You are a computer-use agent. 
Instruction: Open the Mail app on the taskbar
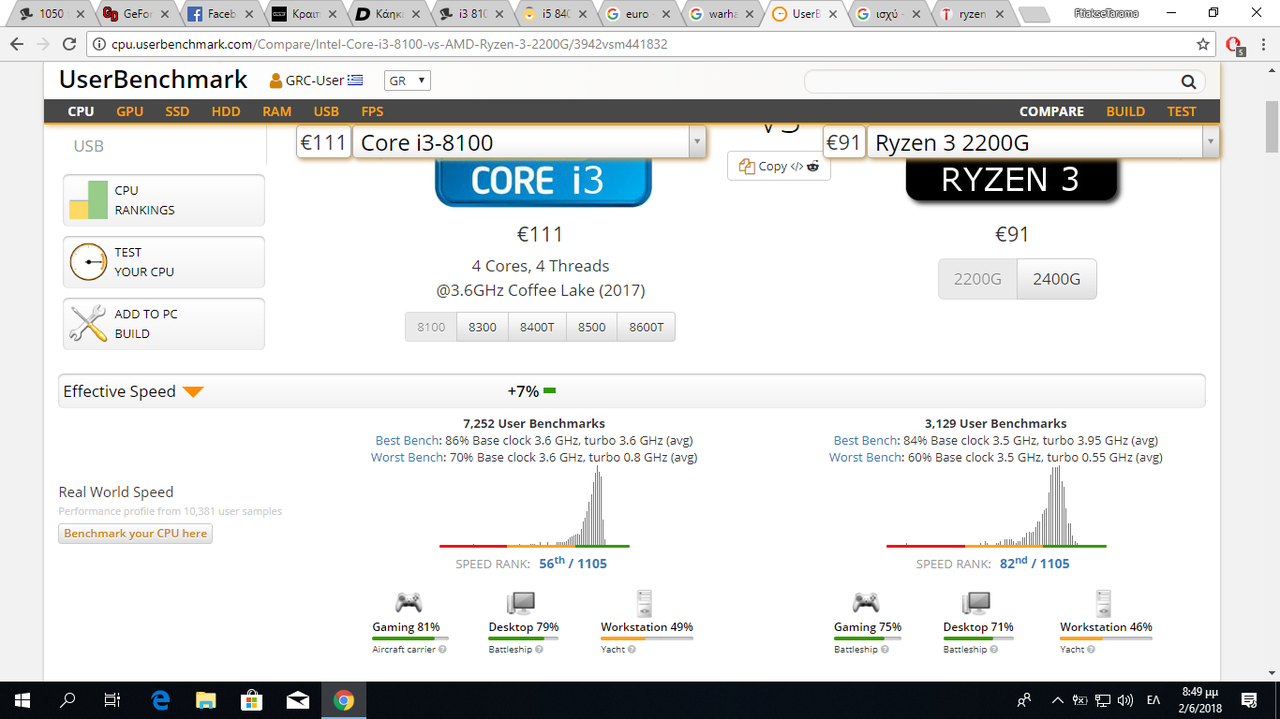(x=298, y=700)
